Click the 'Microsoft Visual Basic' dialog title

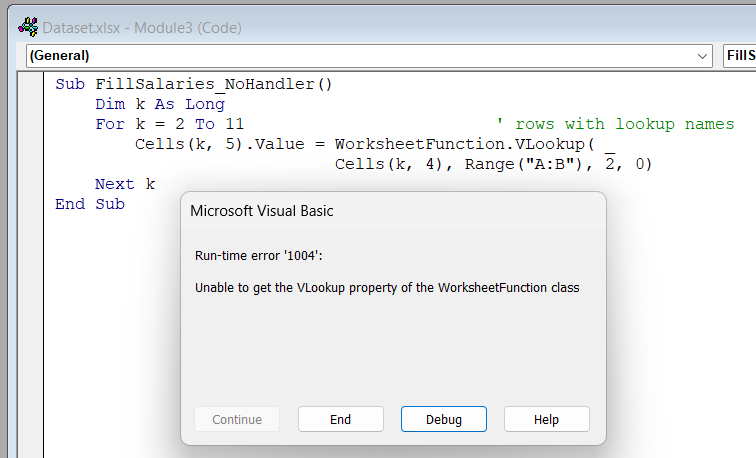coord(262,211)
